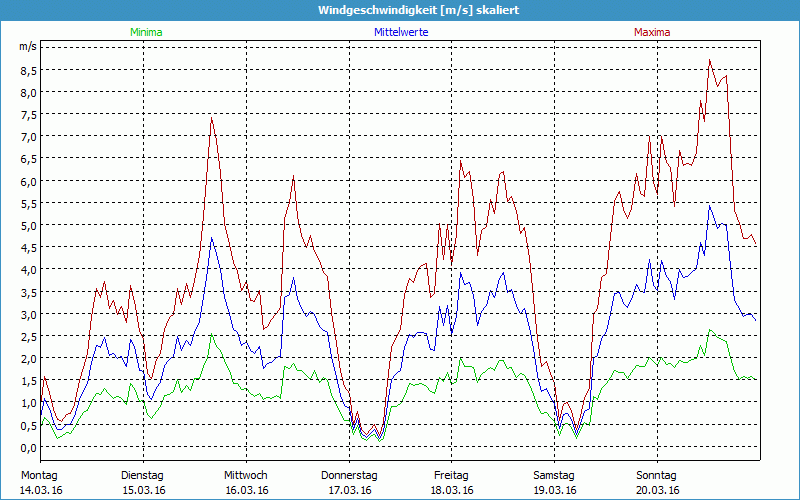Click the highest red Maxima peak on Sonntag
The height and width of the screenshot is (500, 800).
[710, 61]
